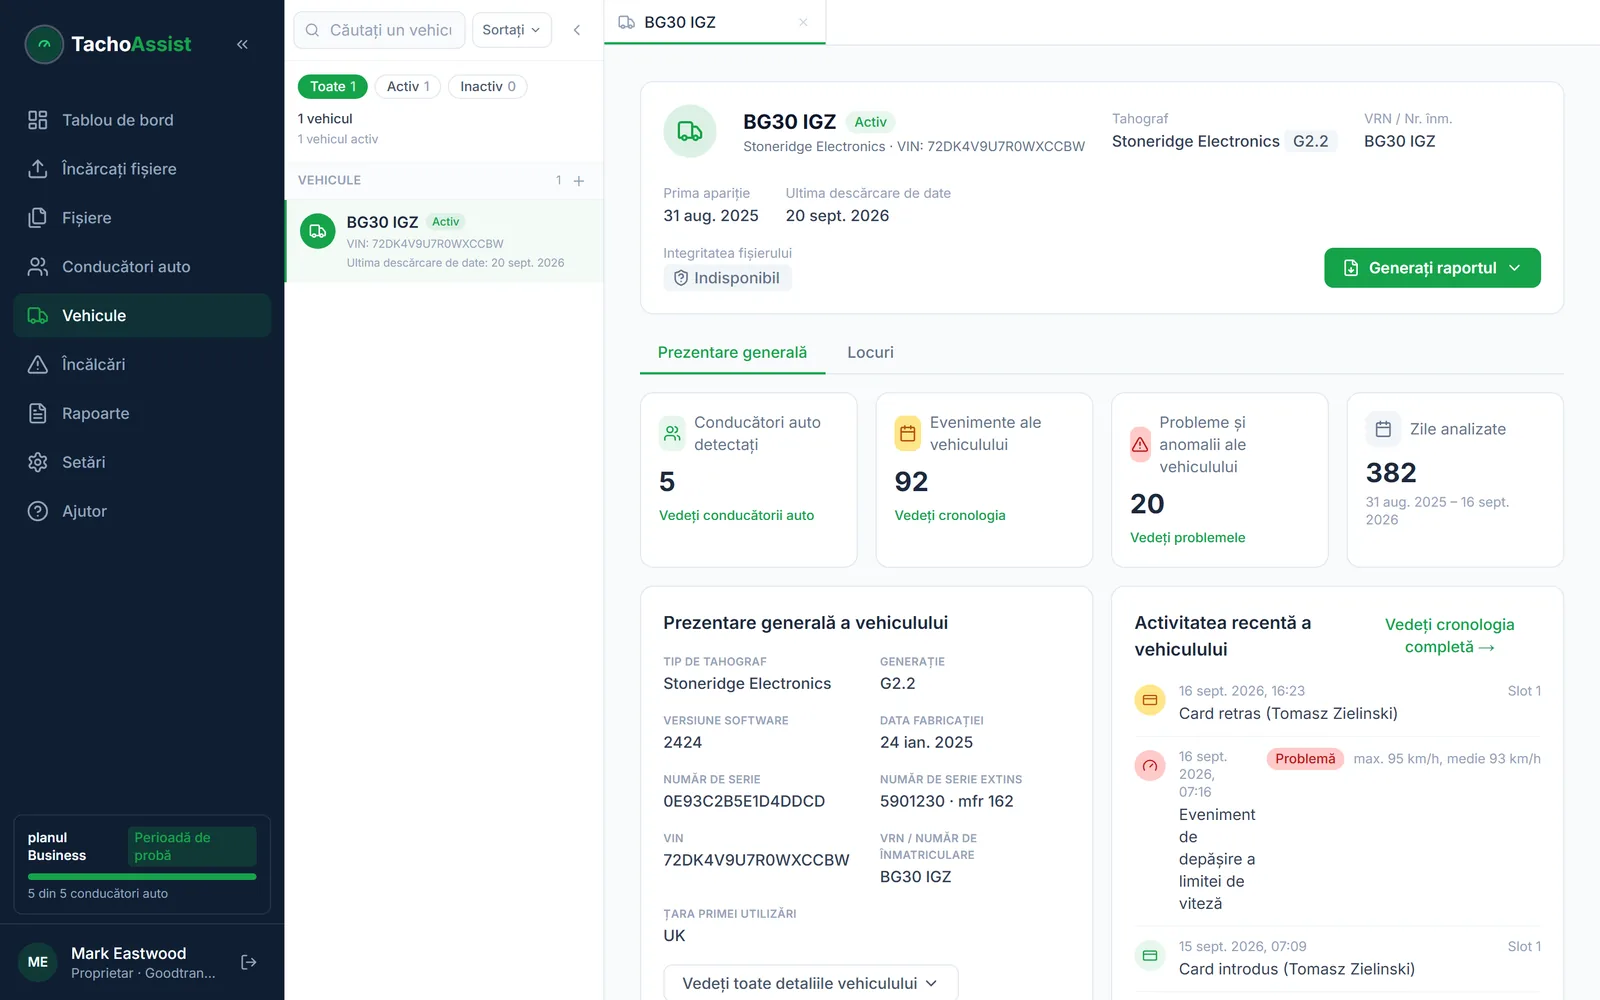Click the Ajutor question mark icon

click(38, 512)
